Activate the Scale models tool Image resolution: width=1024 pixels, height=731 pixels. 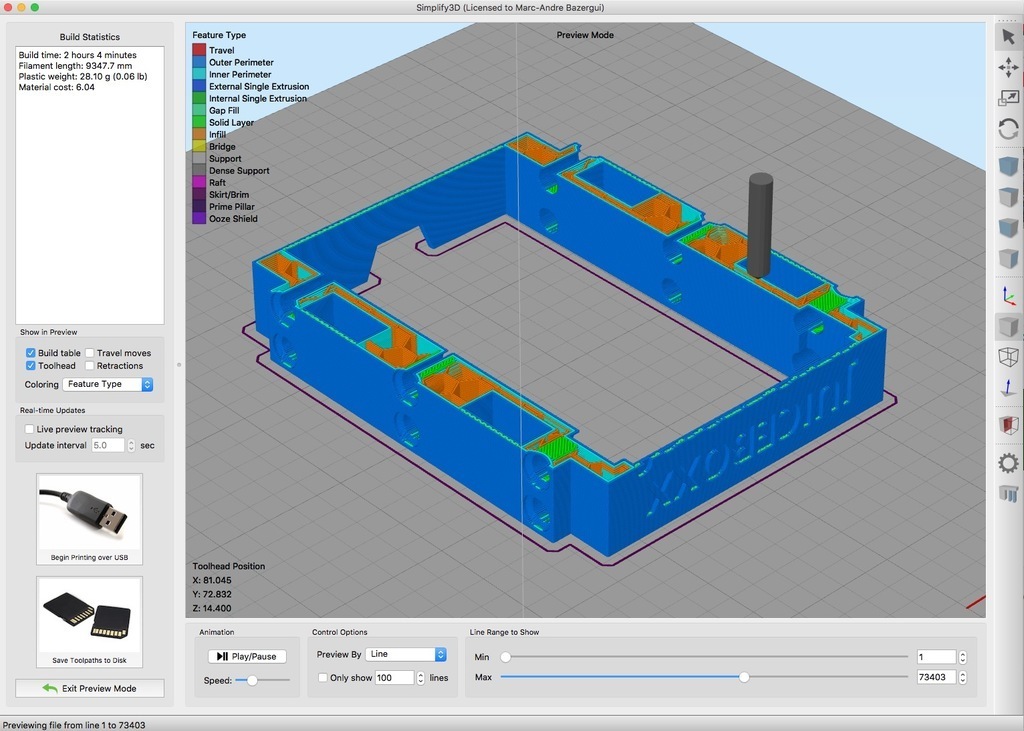click(x=1009, y=95)
